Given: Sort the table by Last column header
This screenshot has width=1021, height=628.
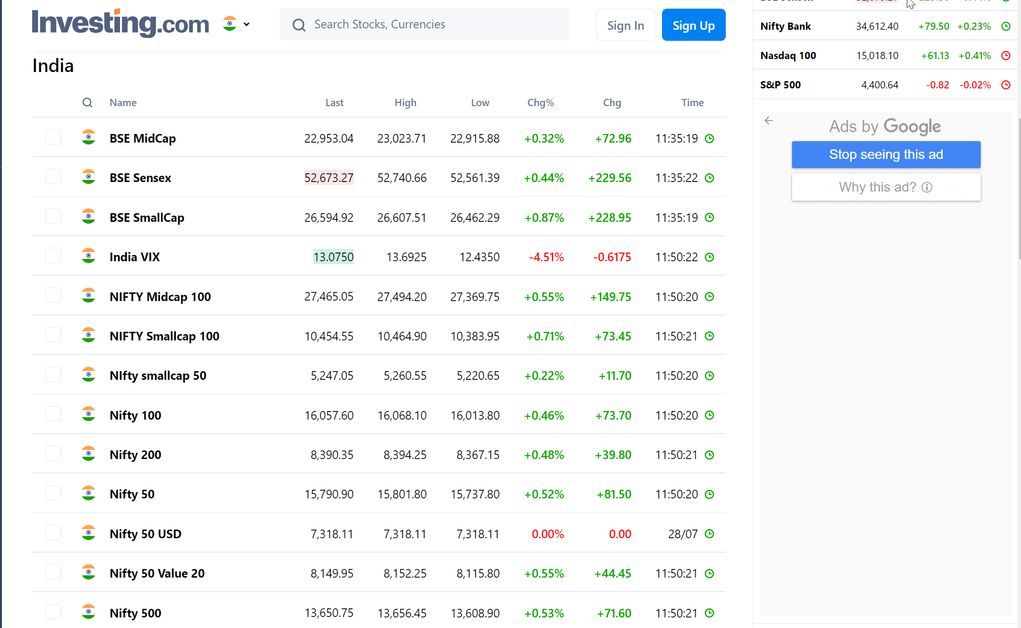Looking at the screenshot, I should tap(334, 103).
